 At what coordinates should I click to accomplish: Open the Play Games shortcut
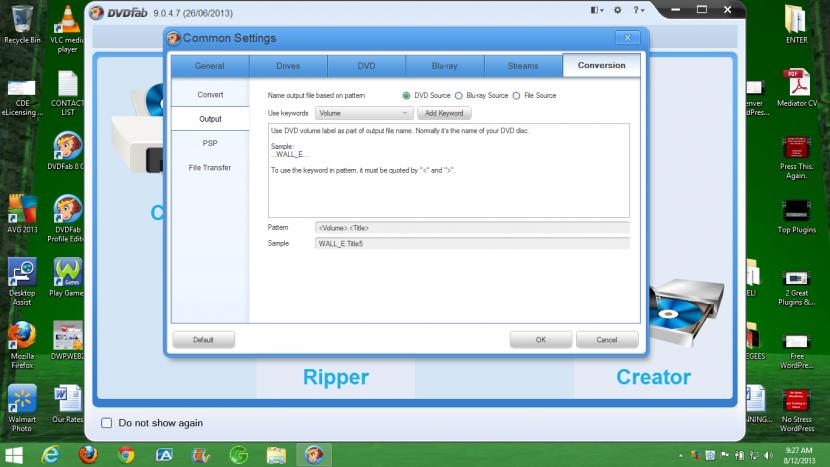pyautogui.click(x=67, y=277)
